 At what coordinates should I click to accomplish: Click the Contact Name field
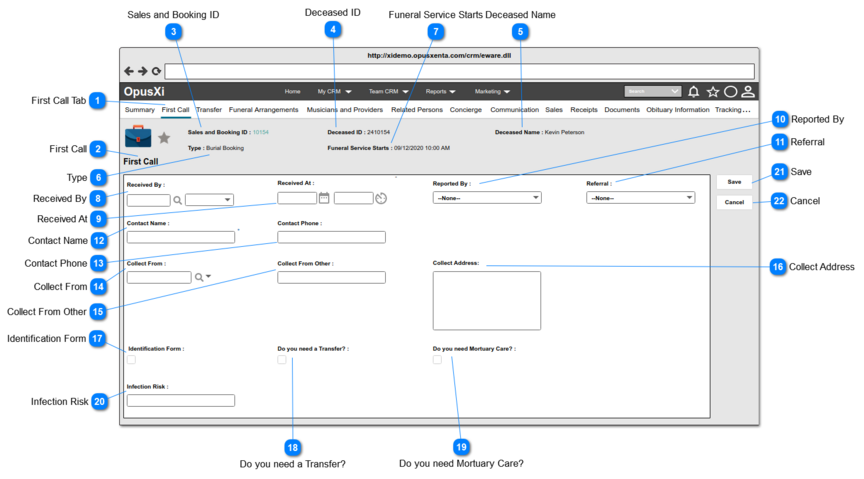point(181,238)
